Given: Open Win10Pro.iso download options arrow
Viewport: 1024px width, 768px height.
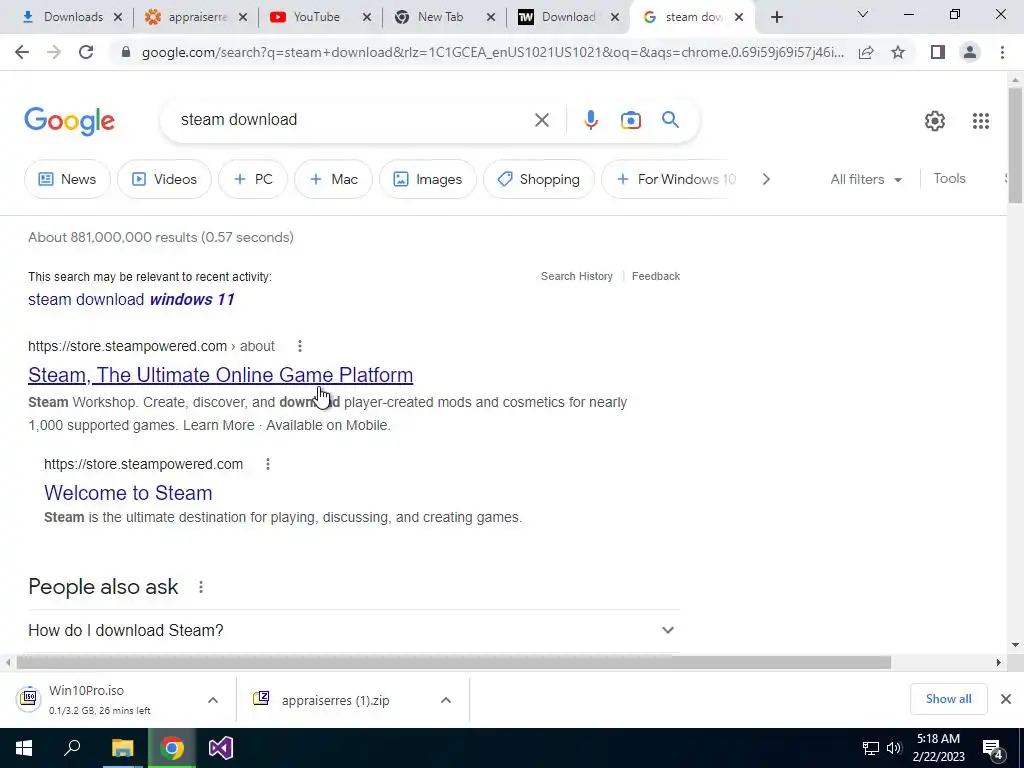Looking at the screenshot, I should [x=213, y=700].
